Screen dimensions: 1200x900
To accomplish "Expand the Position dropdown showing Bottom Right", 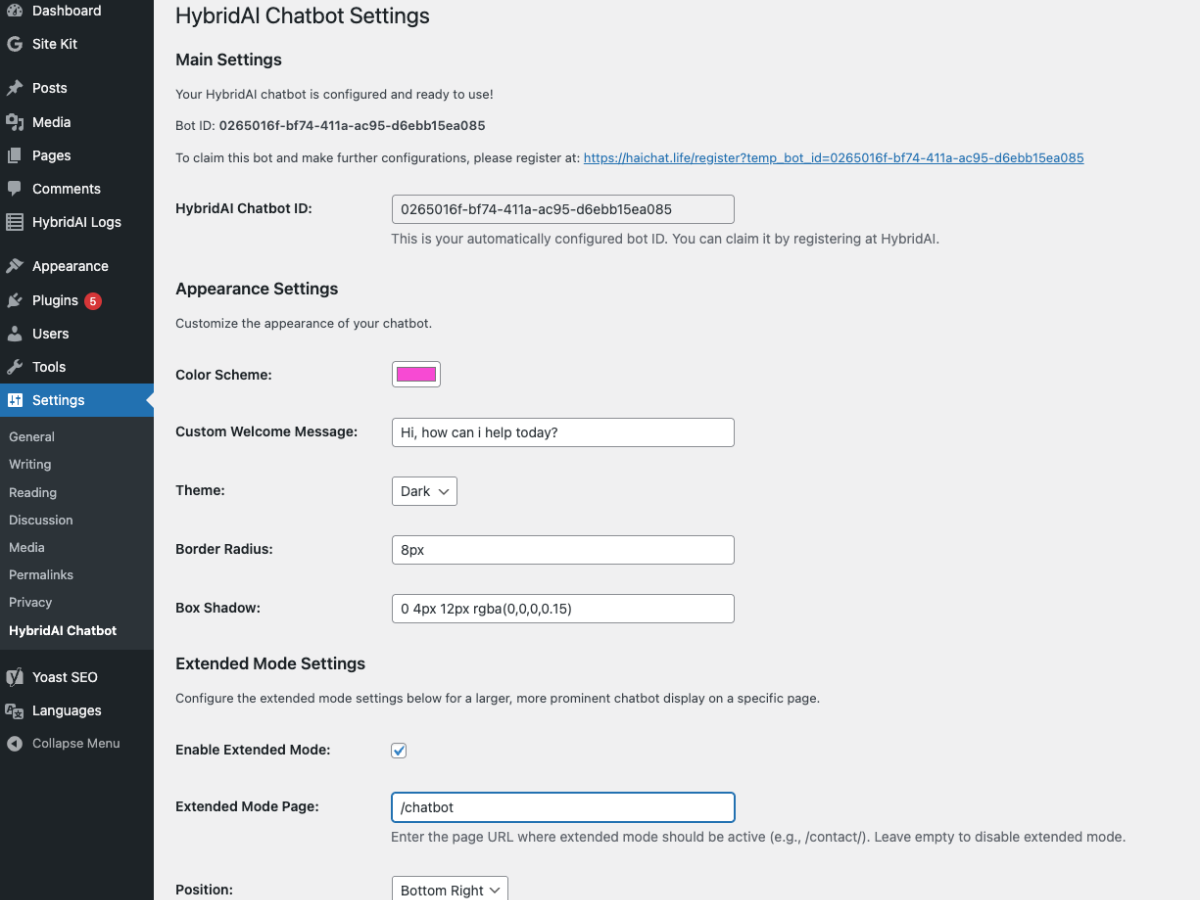I will tap(449, 889).
